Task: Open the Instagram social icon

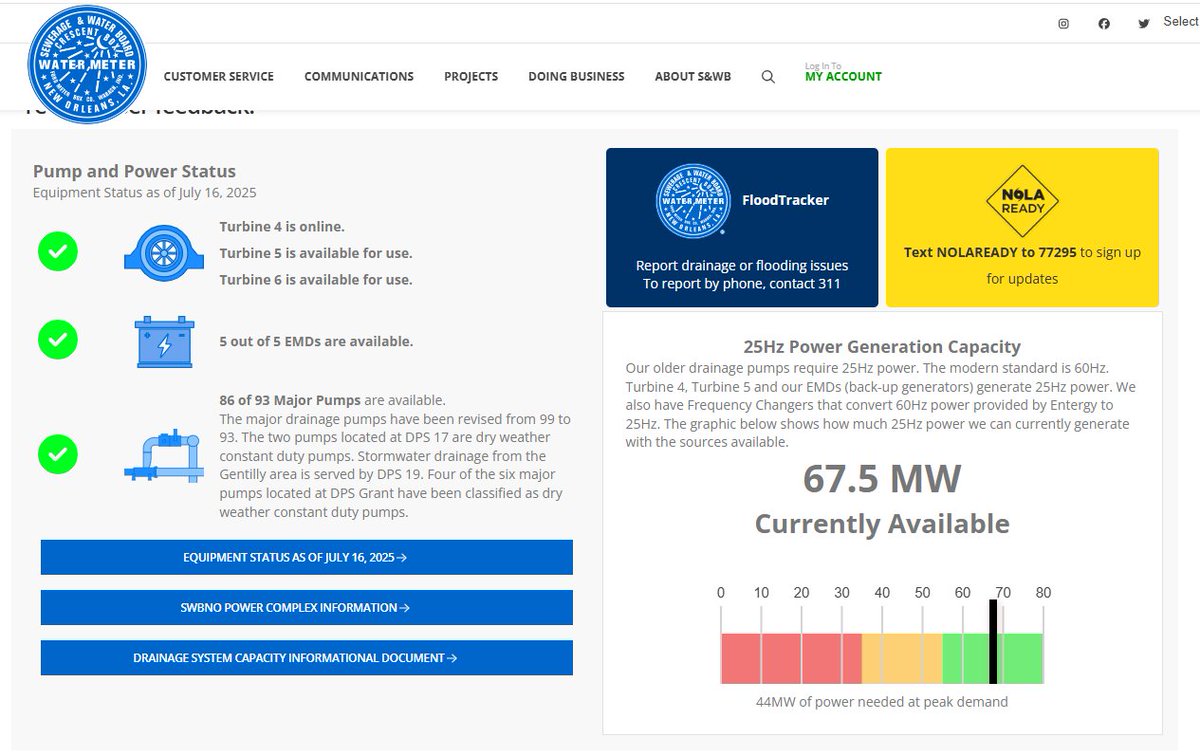Action: [x=1064, y=24]
